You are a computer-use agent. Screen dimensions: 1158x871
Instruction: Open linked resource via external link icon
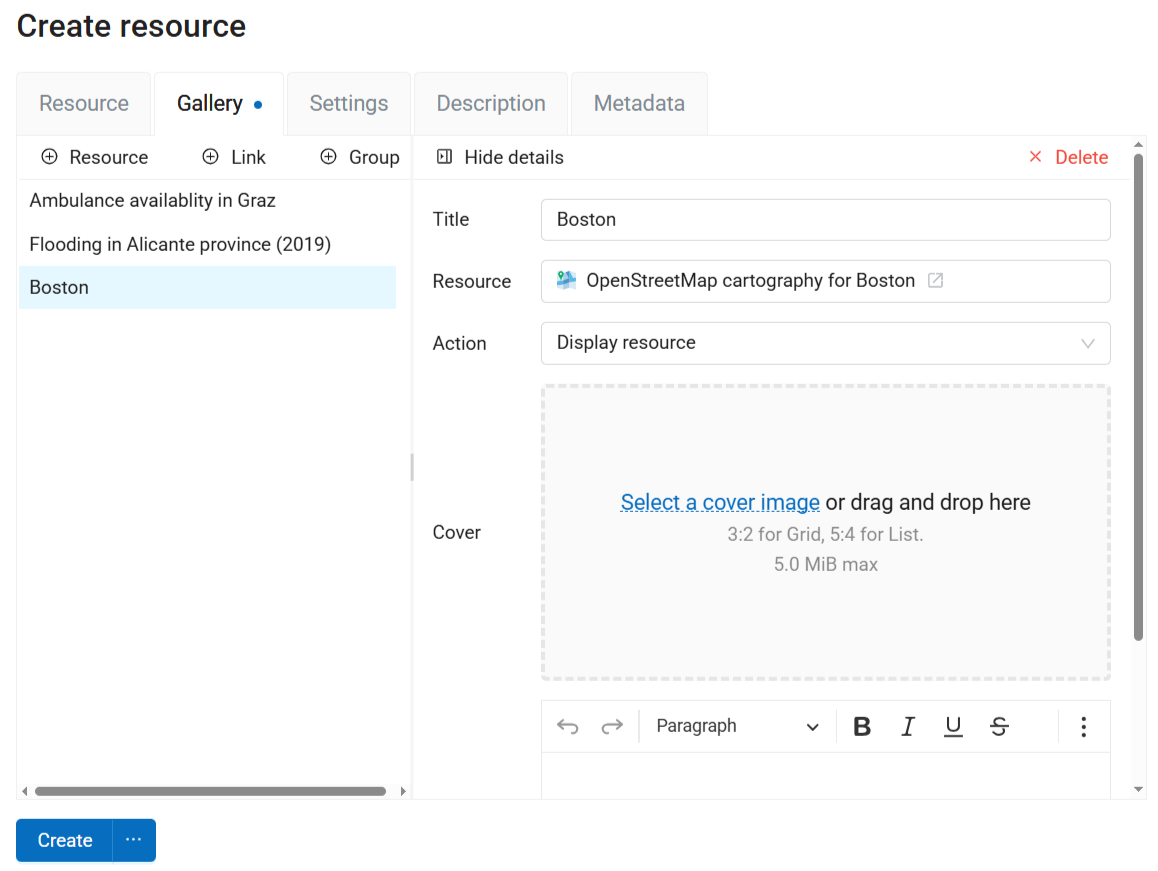pyautogui.click(x=936, y=281)
